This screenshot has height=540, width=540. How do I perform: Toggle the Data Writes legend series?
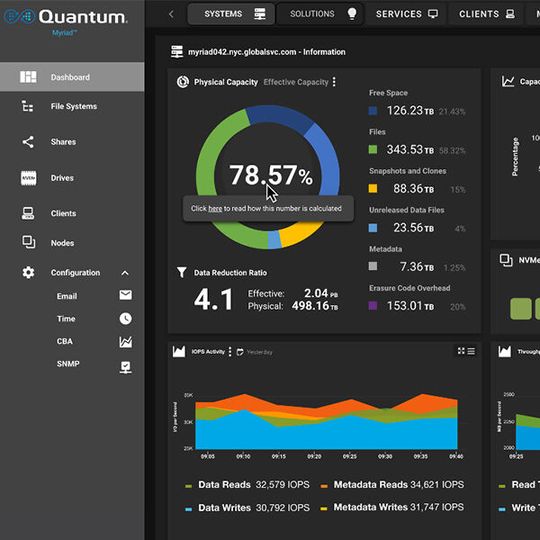coord(247,508)
